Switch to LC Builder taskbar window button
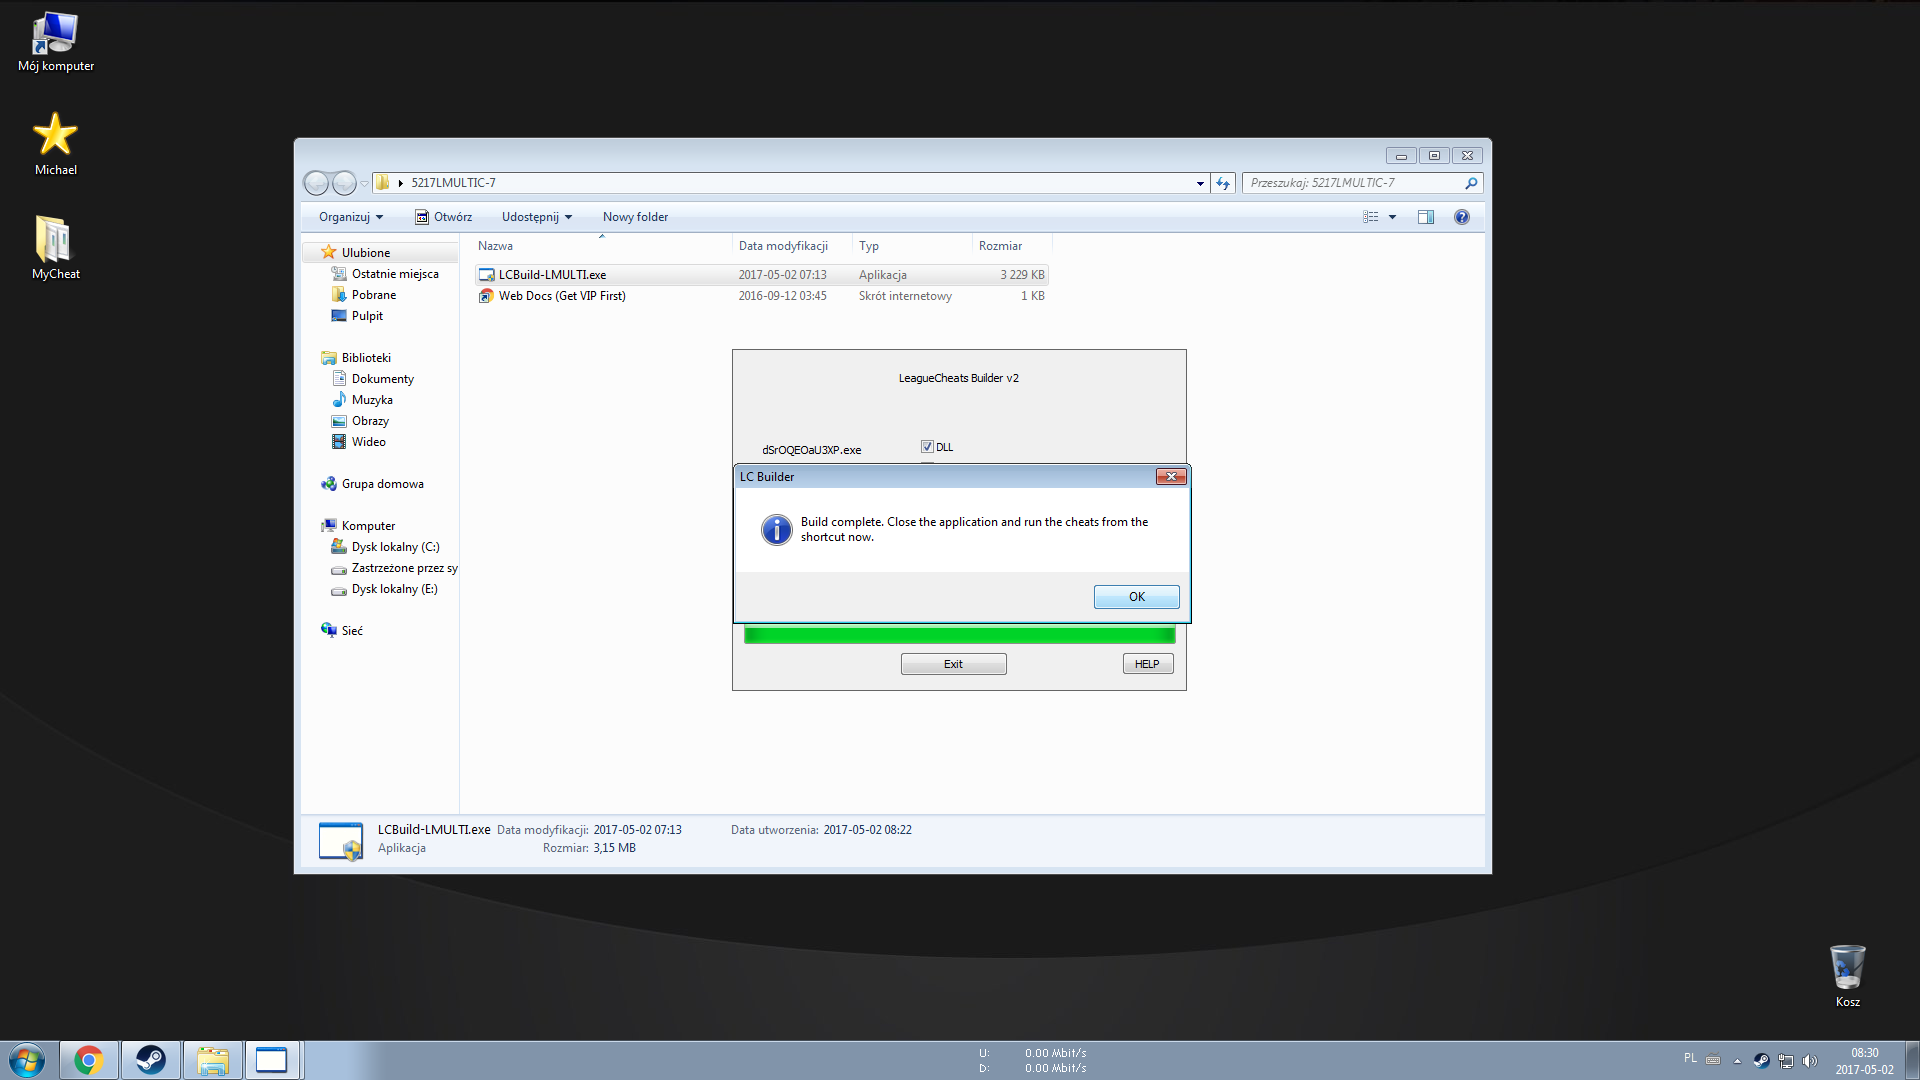 pyautogui.click(x=272, y=1060)
